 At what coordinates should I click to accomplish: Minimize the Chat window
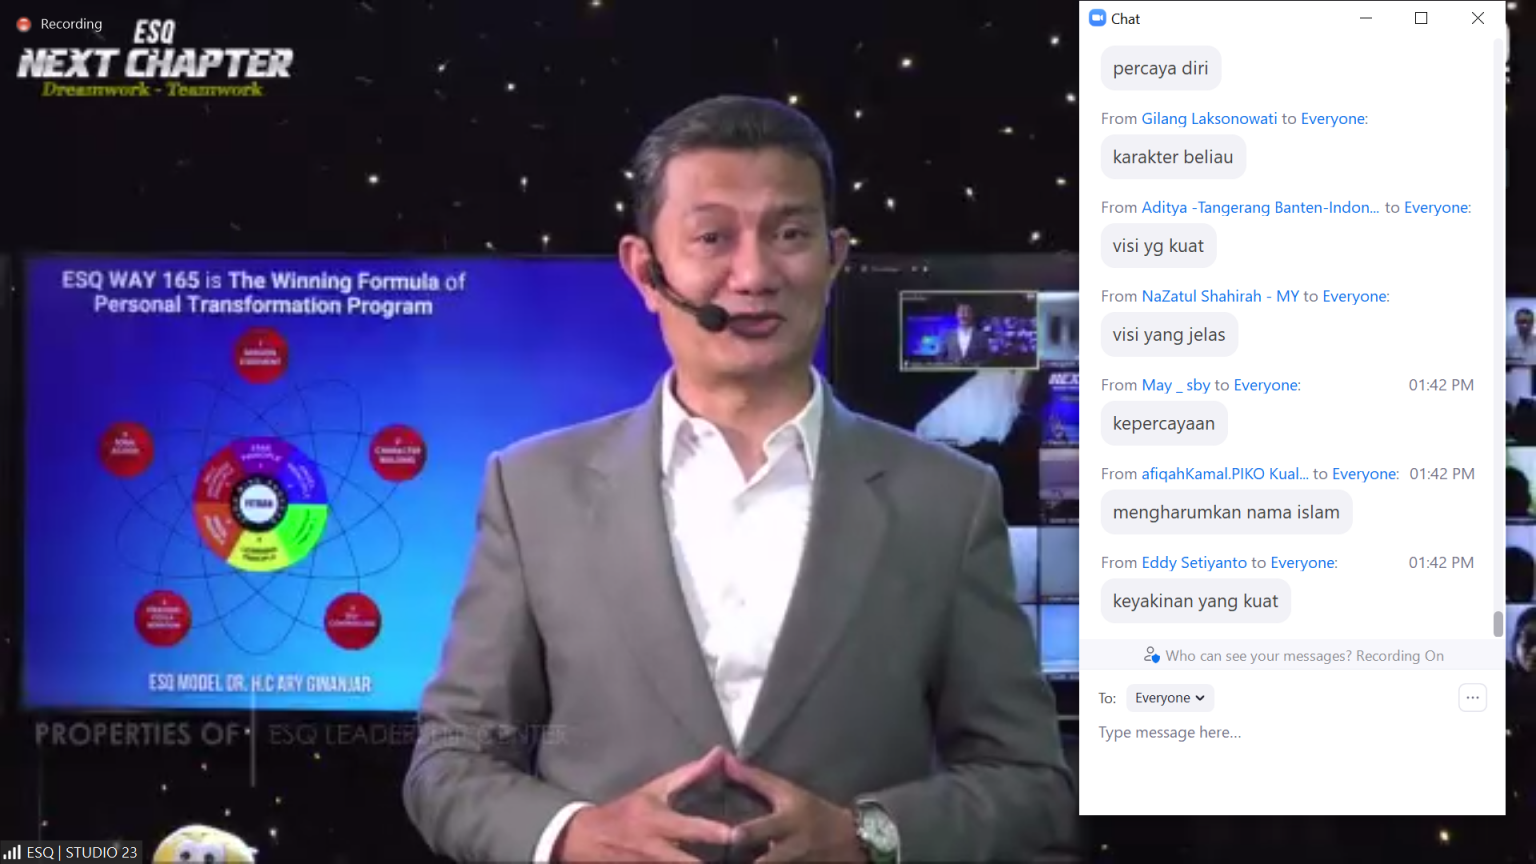point(1366,18)
